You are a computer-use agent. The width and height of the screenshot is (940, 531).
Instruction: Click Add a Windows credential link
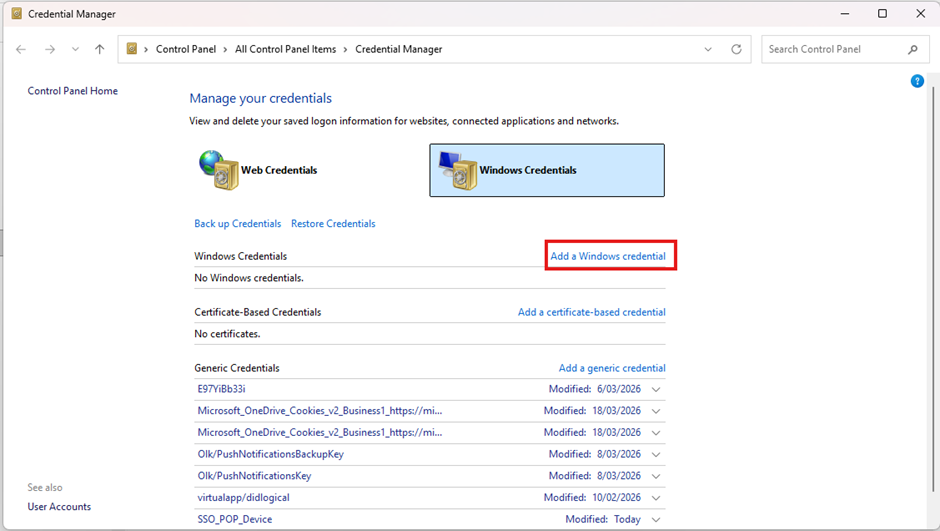(x=608, y=256)
